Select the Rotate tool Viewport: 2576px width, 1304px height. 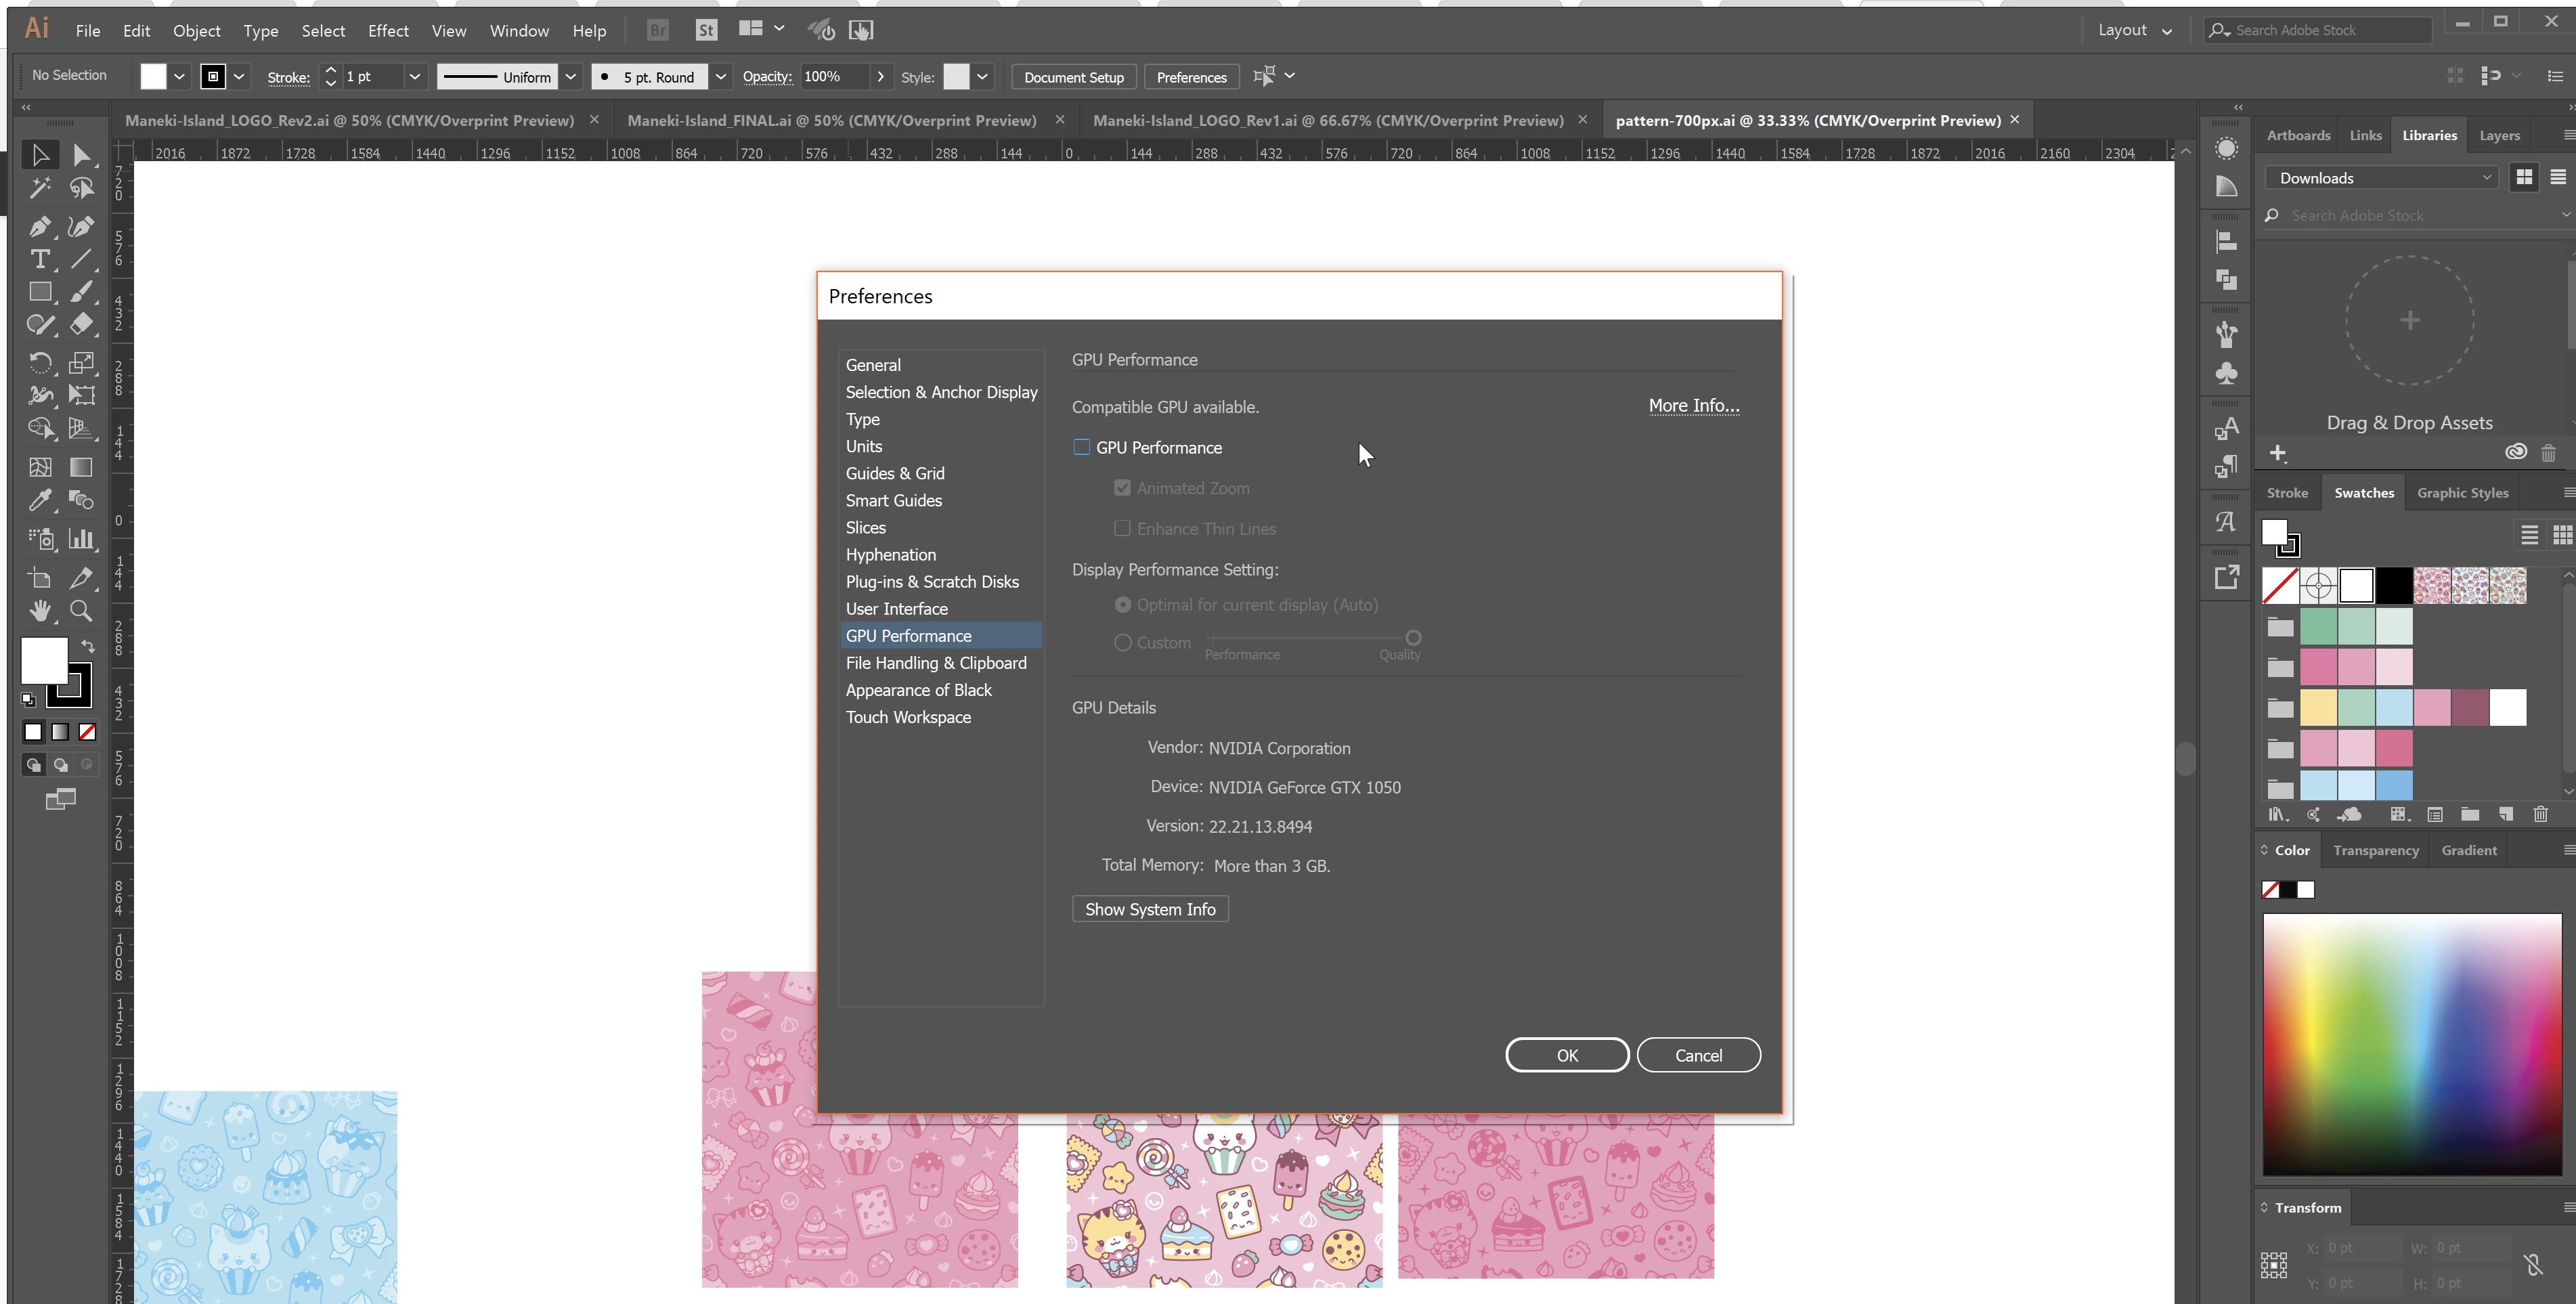click(40, 363)
